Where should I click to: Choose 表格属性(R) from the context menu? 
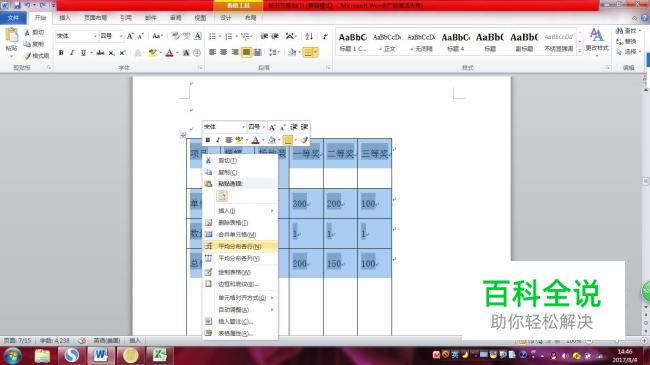pyautogui.click(x=240, y=333)
